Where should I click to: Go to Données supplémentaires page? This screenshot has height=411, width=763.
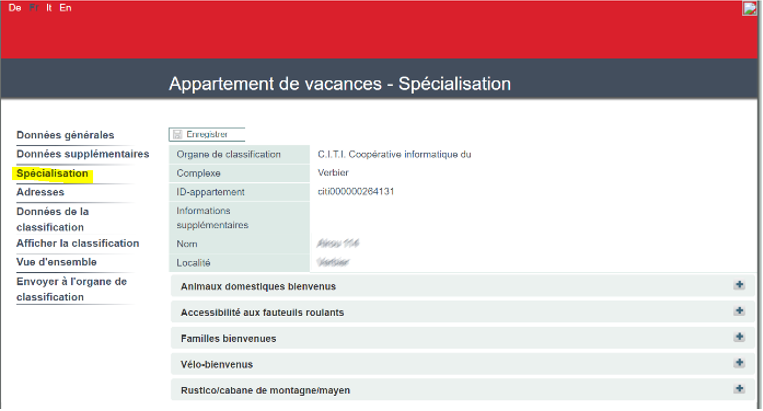[x=82, y=154]
